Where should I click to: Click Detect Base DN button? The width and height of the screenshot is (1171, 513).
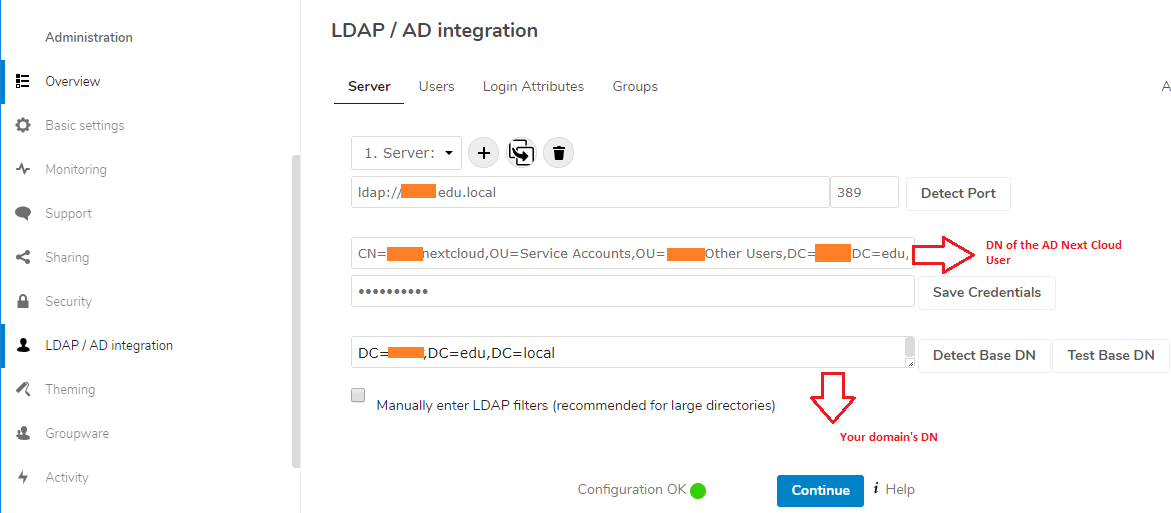click(984, 355)
